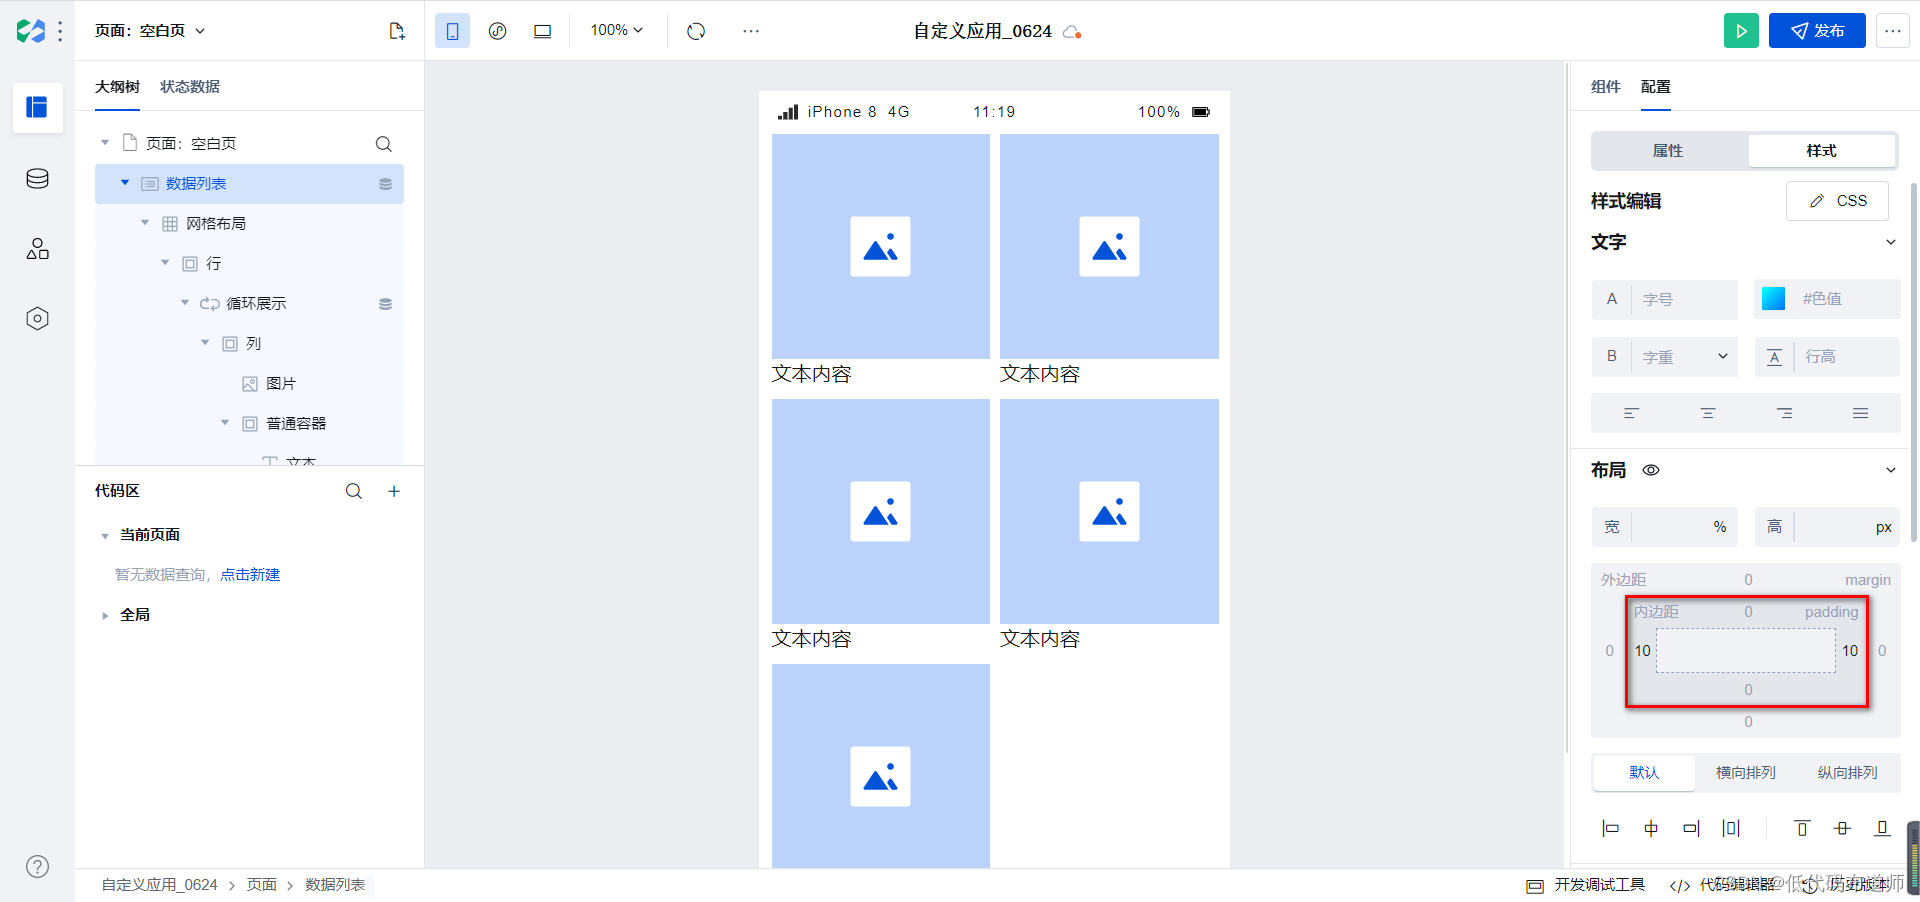
Task: Click the new page file icon
Action: (397, 31)
